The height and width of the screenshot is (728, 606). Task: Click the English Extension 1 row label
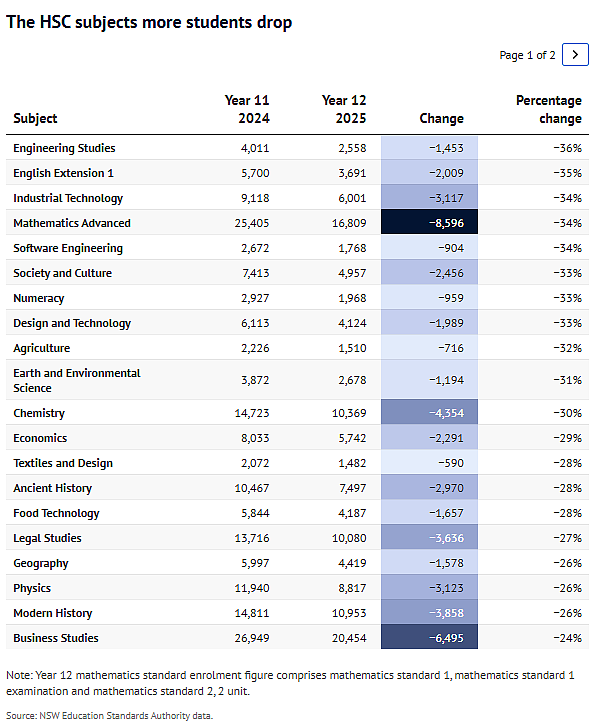point(63,173)
